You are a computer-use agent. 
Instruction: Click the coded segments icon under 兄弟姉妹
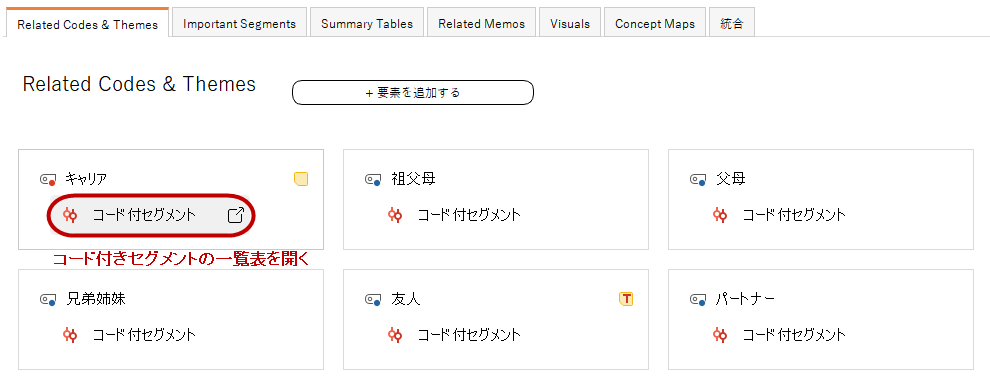(x=70, y=335)
